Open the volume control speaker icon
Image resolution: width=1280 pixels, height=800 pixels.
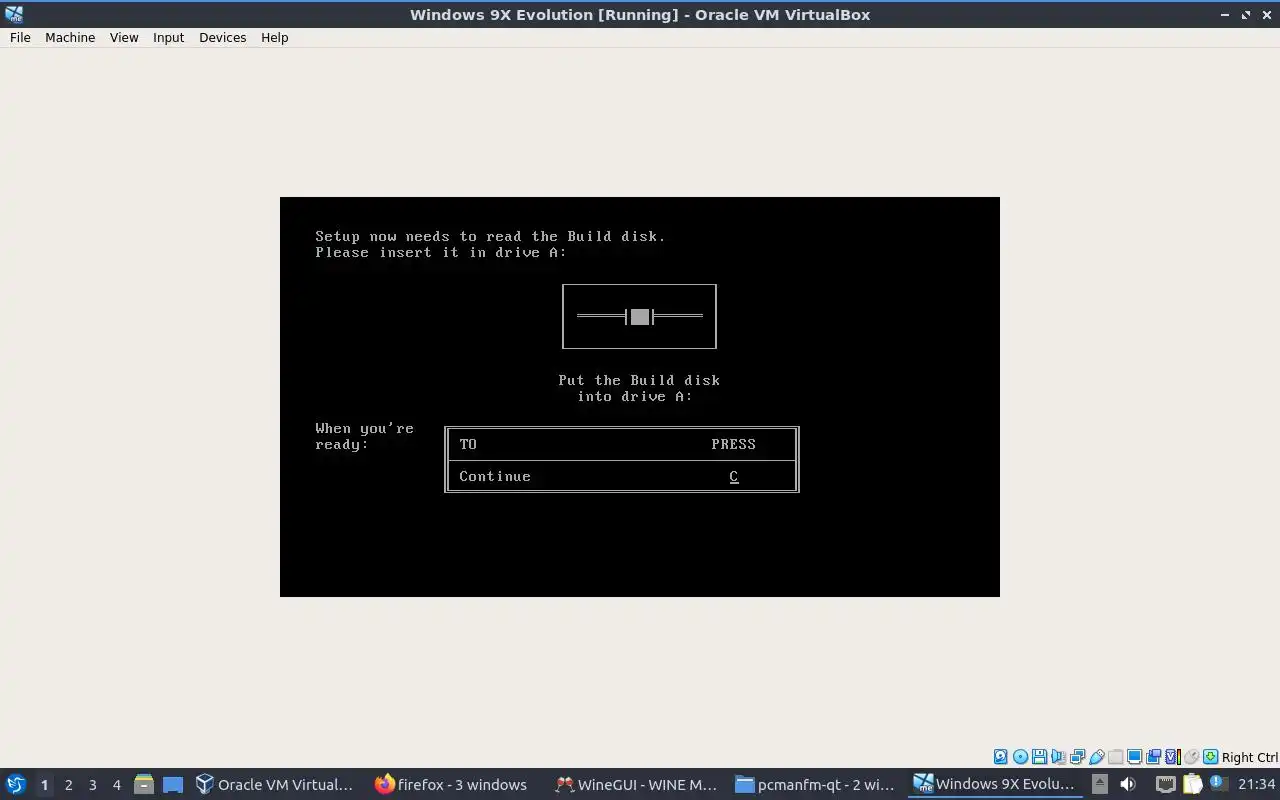tap(1128, 784)
